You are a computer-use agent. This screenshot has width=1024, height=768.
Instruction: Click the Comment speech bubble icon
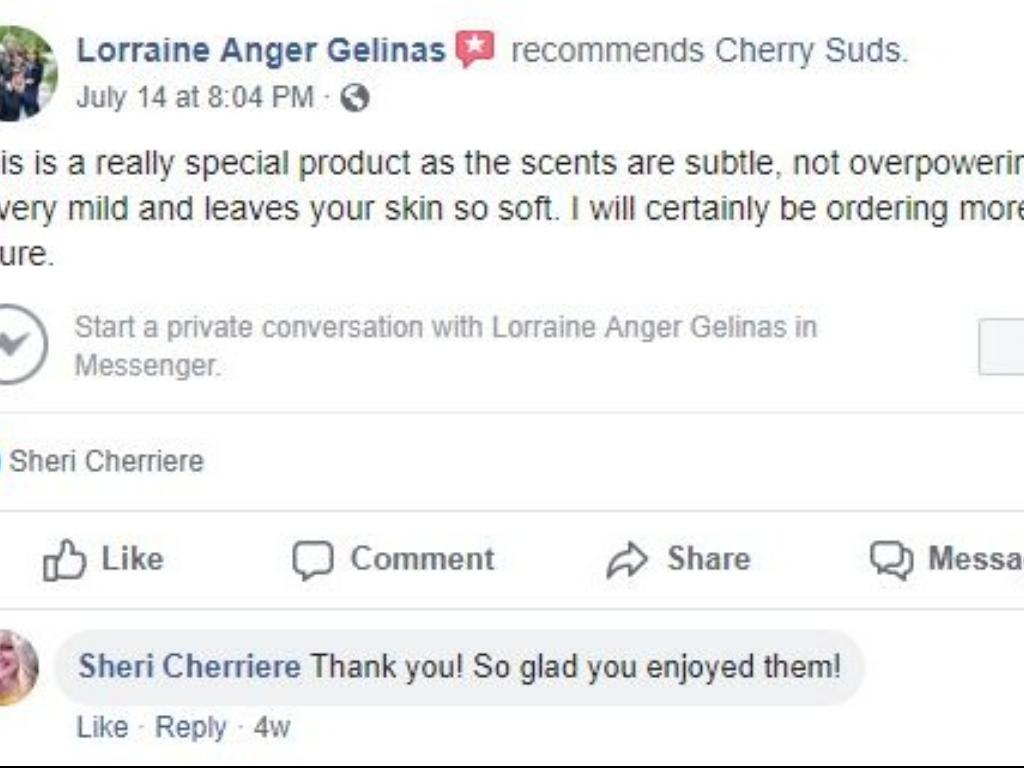tap(312, 560)
